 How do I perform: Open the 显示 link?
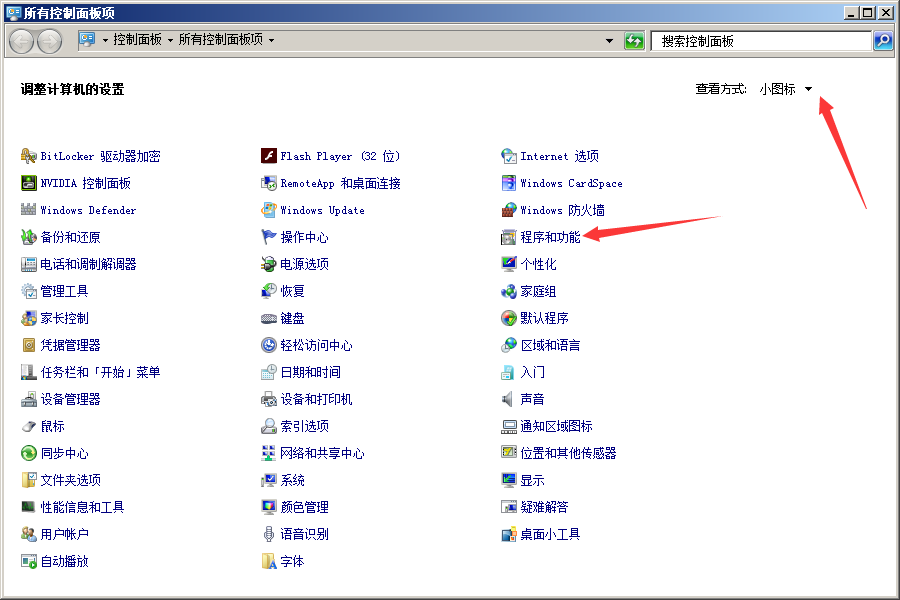pyautogui.click(x=532, y=480)
